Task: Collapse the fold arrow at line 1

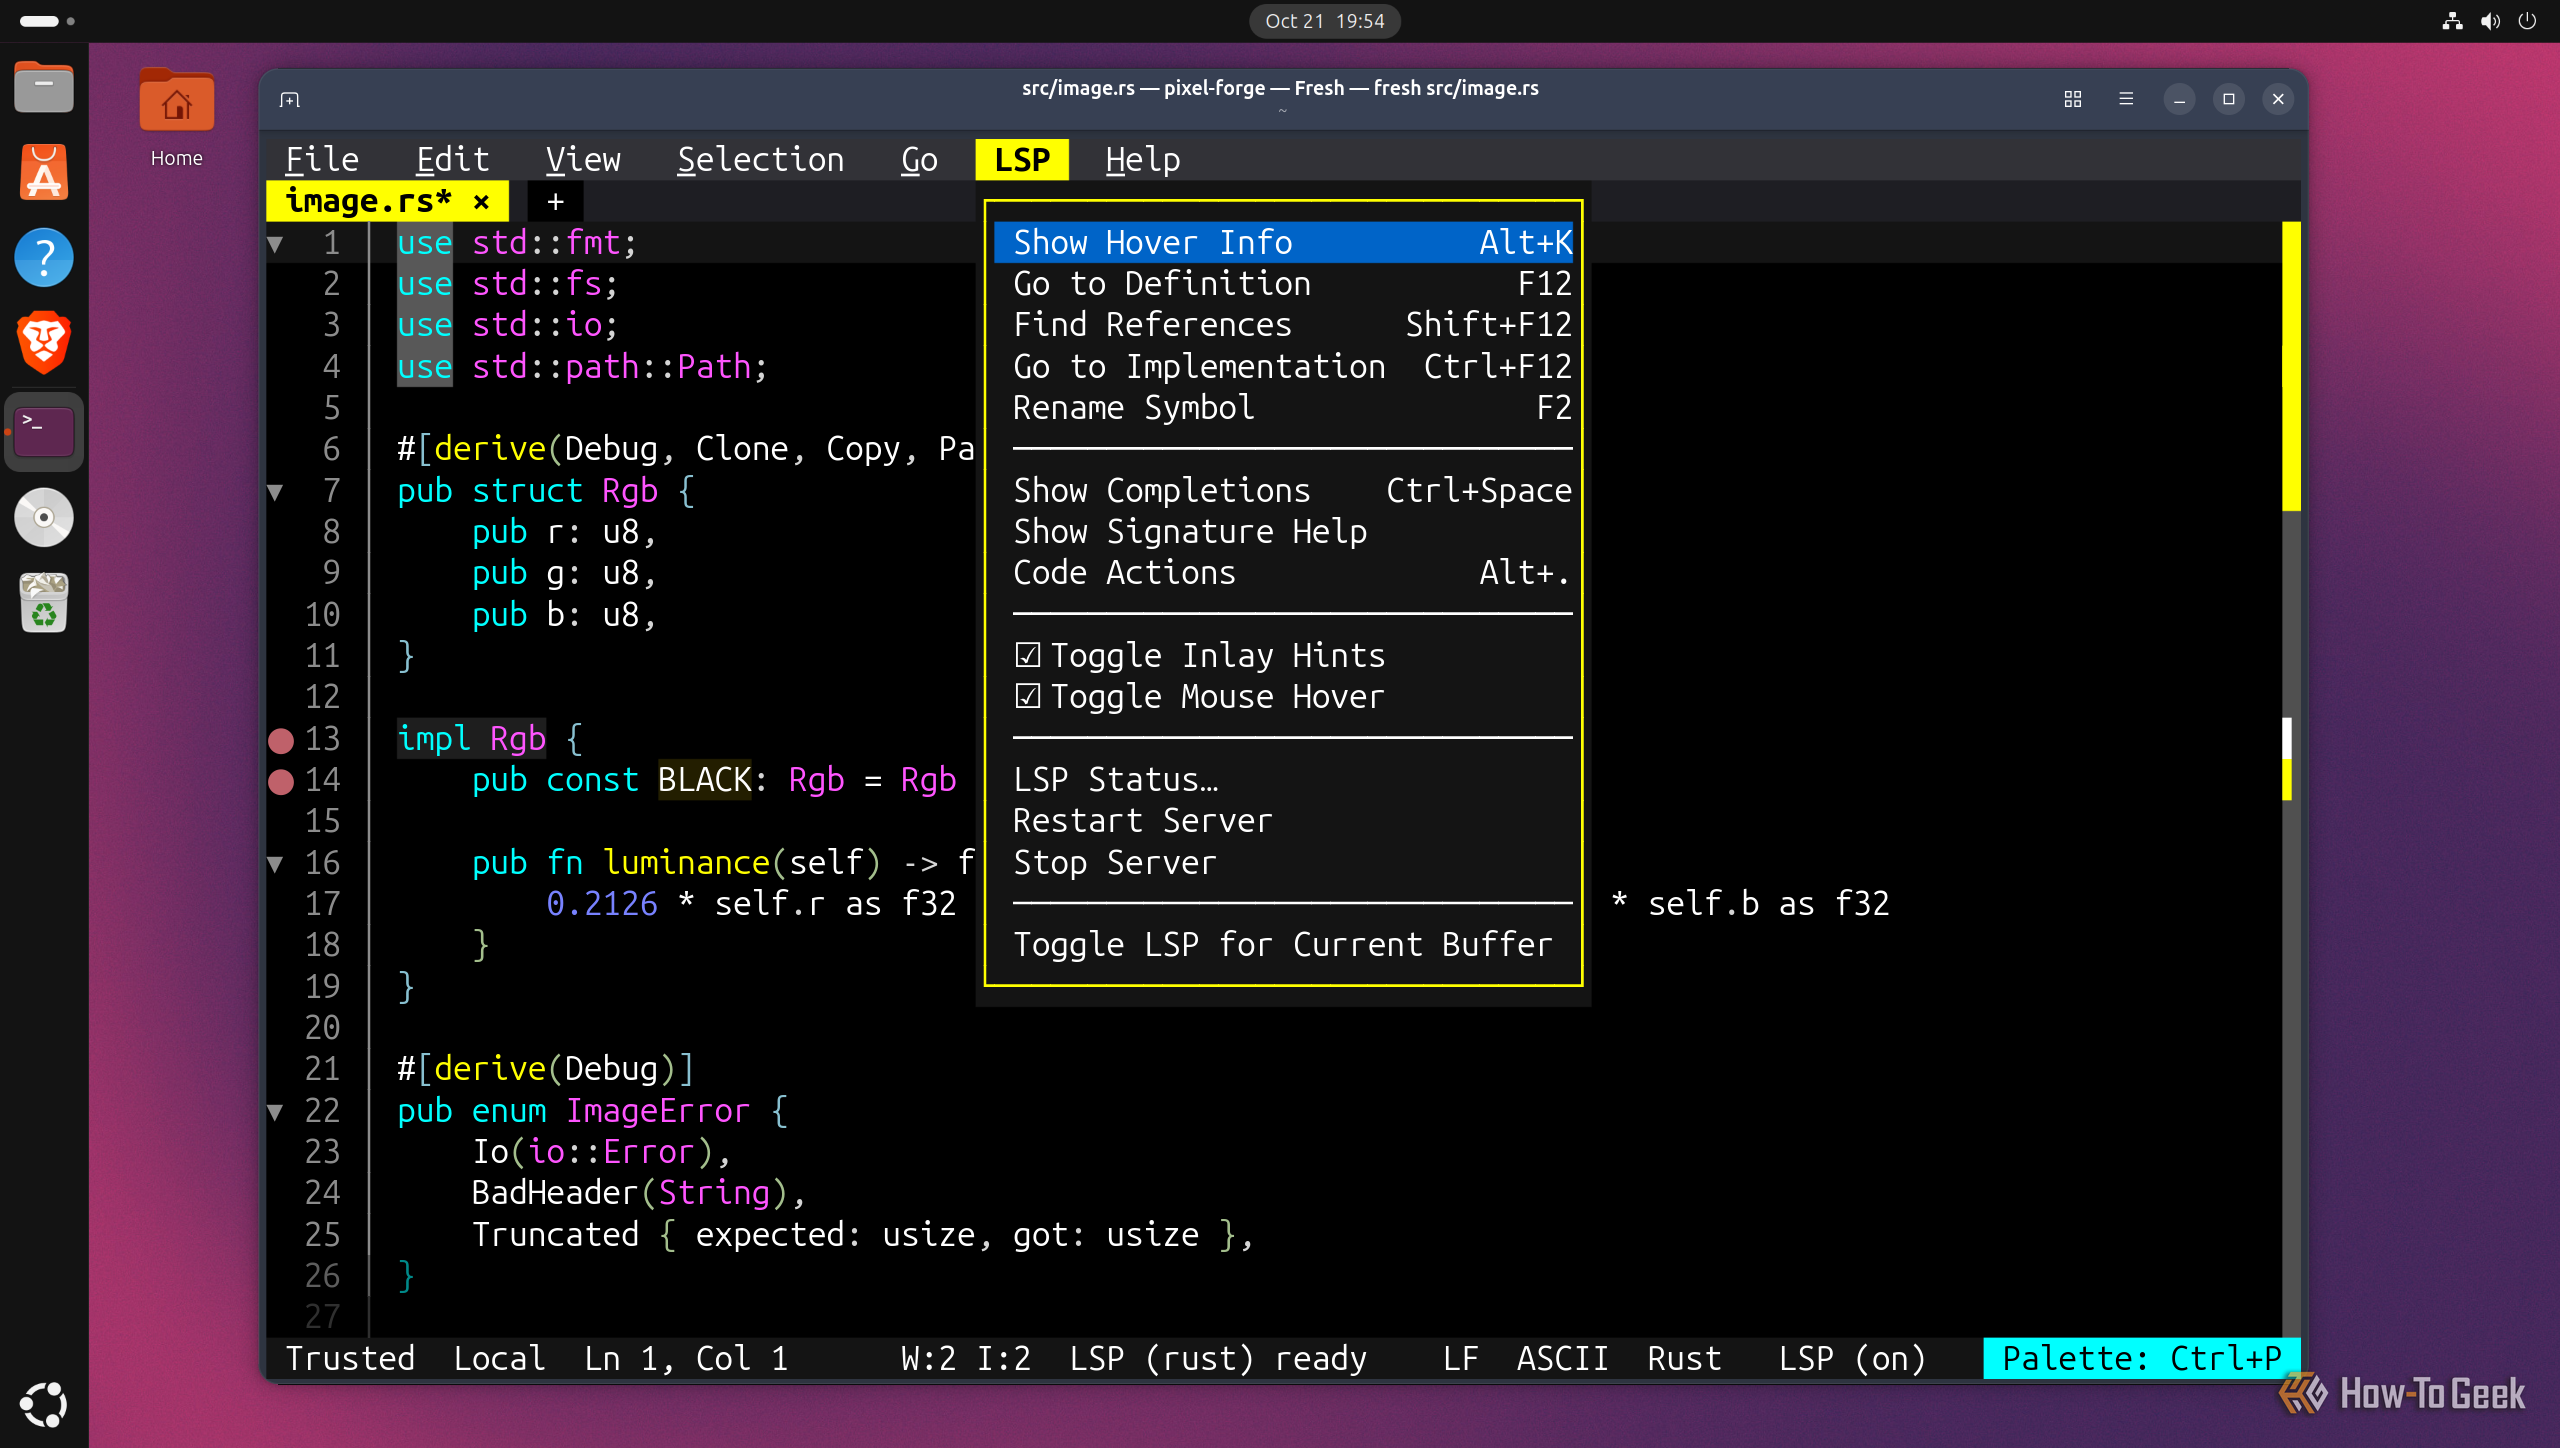Action: (276, 243)
